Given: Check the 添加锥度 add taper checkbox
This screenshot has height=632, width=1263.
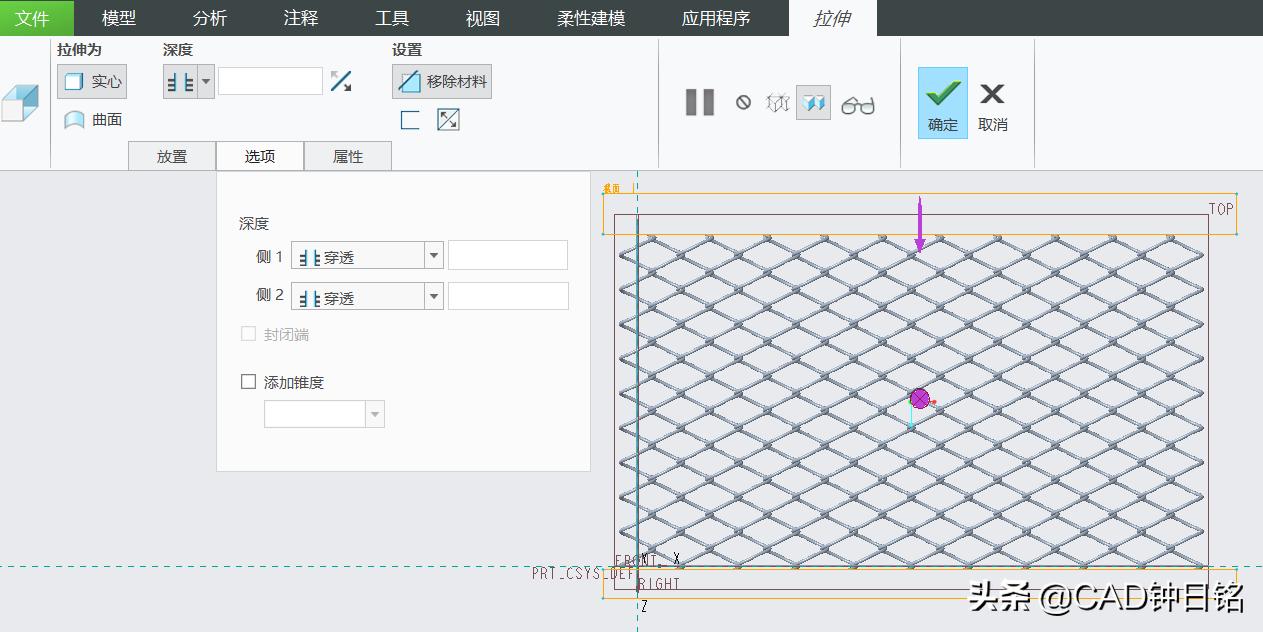Looking at the screenshot, I should 248,381.
